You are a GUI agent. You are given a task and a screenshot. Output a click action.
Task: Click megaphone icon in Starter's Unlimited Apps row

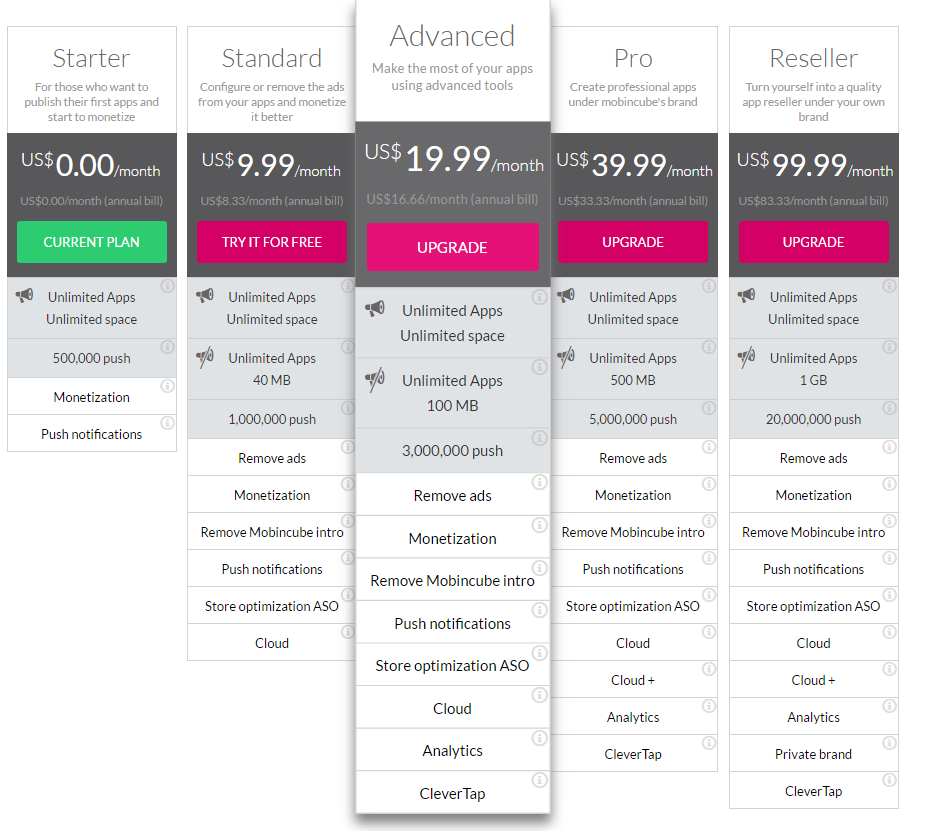(25, 296)
